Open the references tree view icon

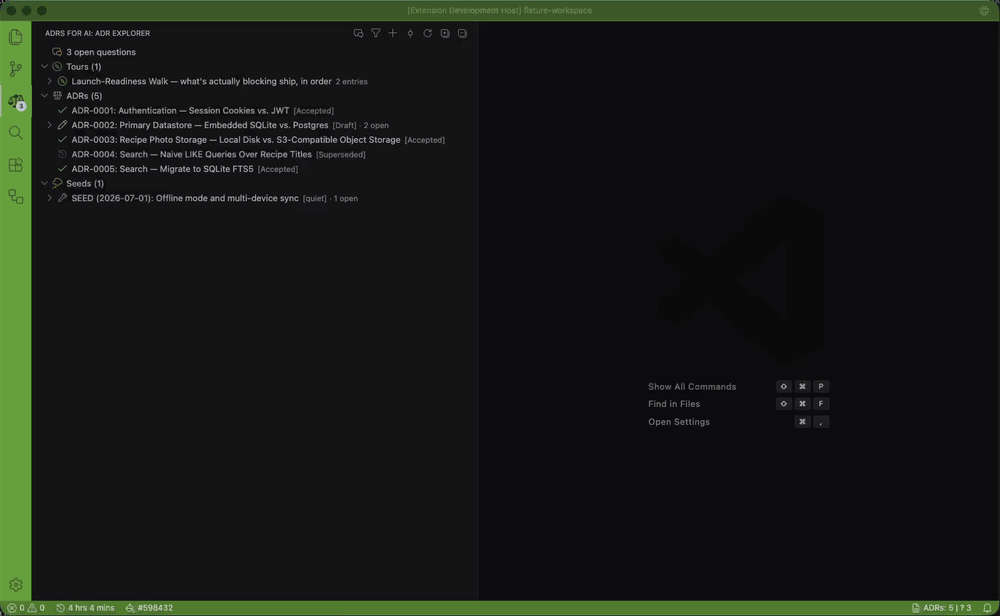15,196
